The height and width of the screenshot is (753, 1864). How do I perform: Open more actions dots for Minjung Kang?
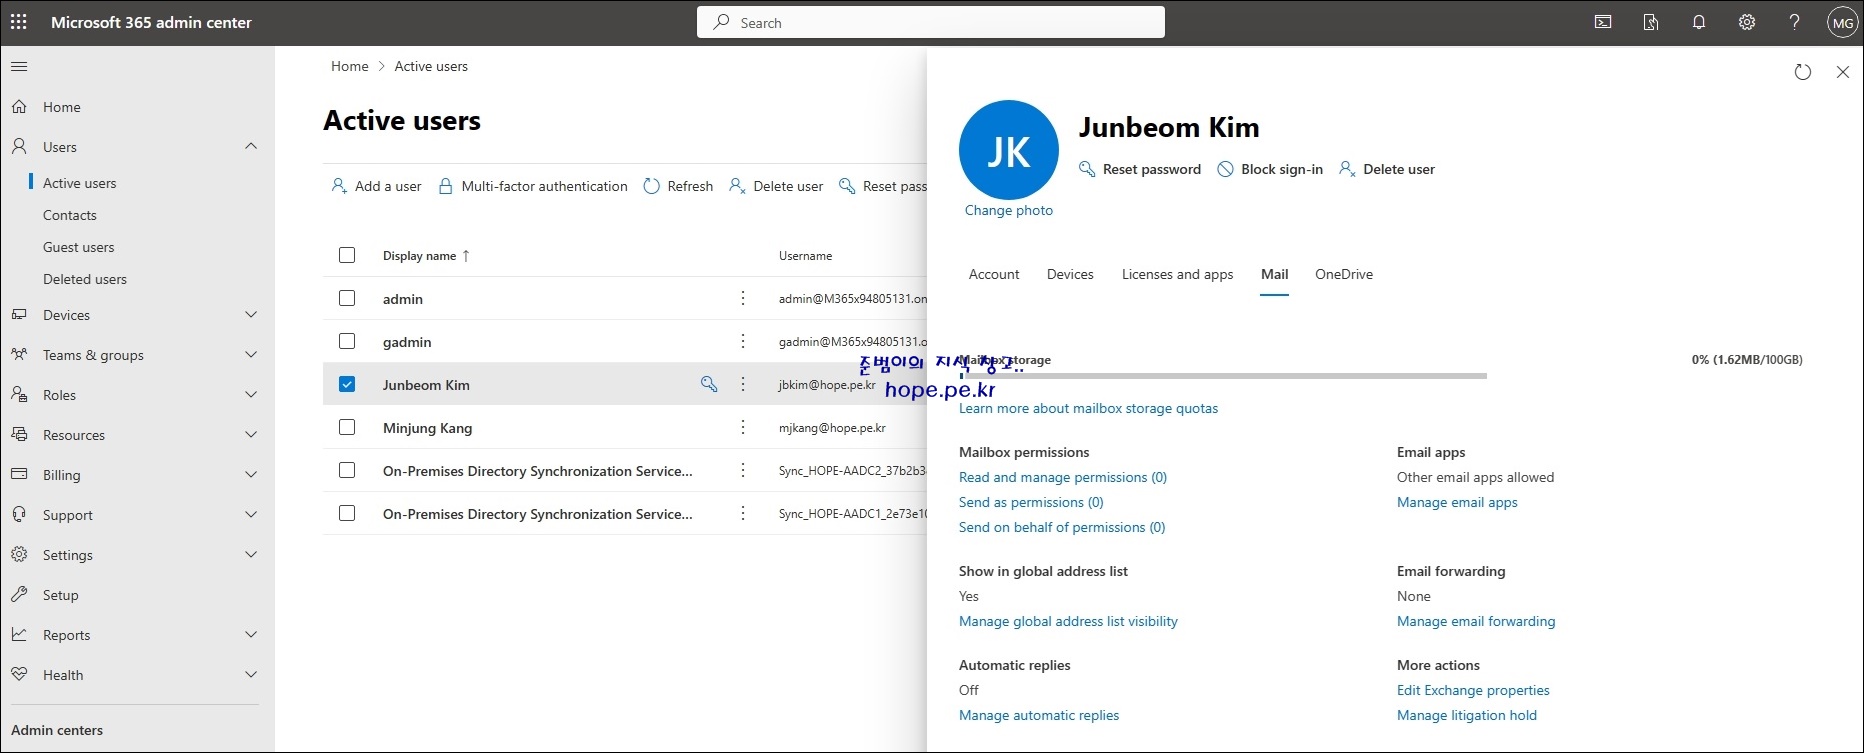(743, 427)
